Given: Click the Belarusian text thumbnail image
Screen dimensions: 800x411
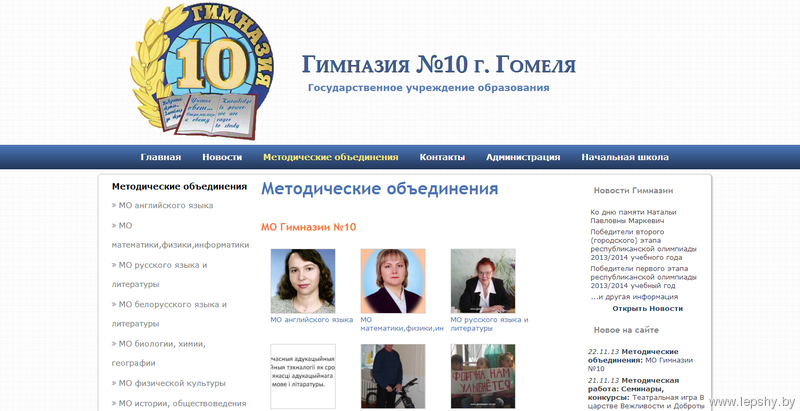Looking at the screenshot, I should (x=303, y=376).
